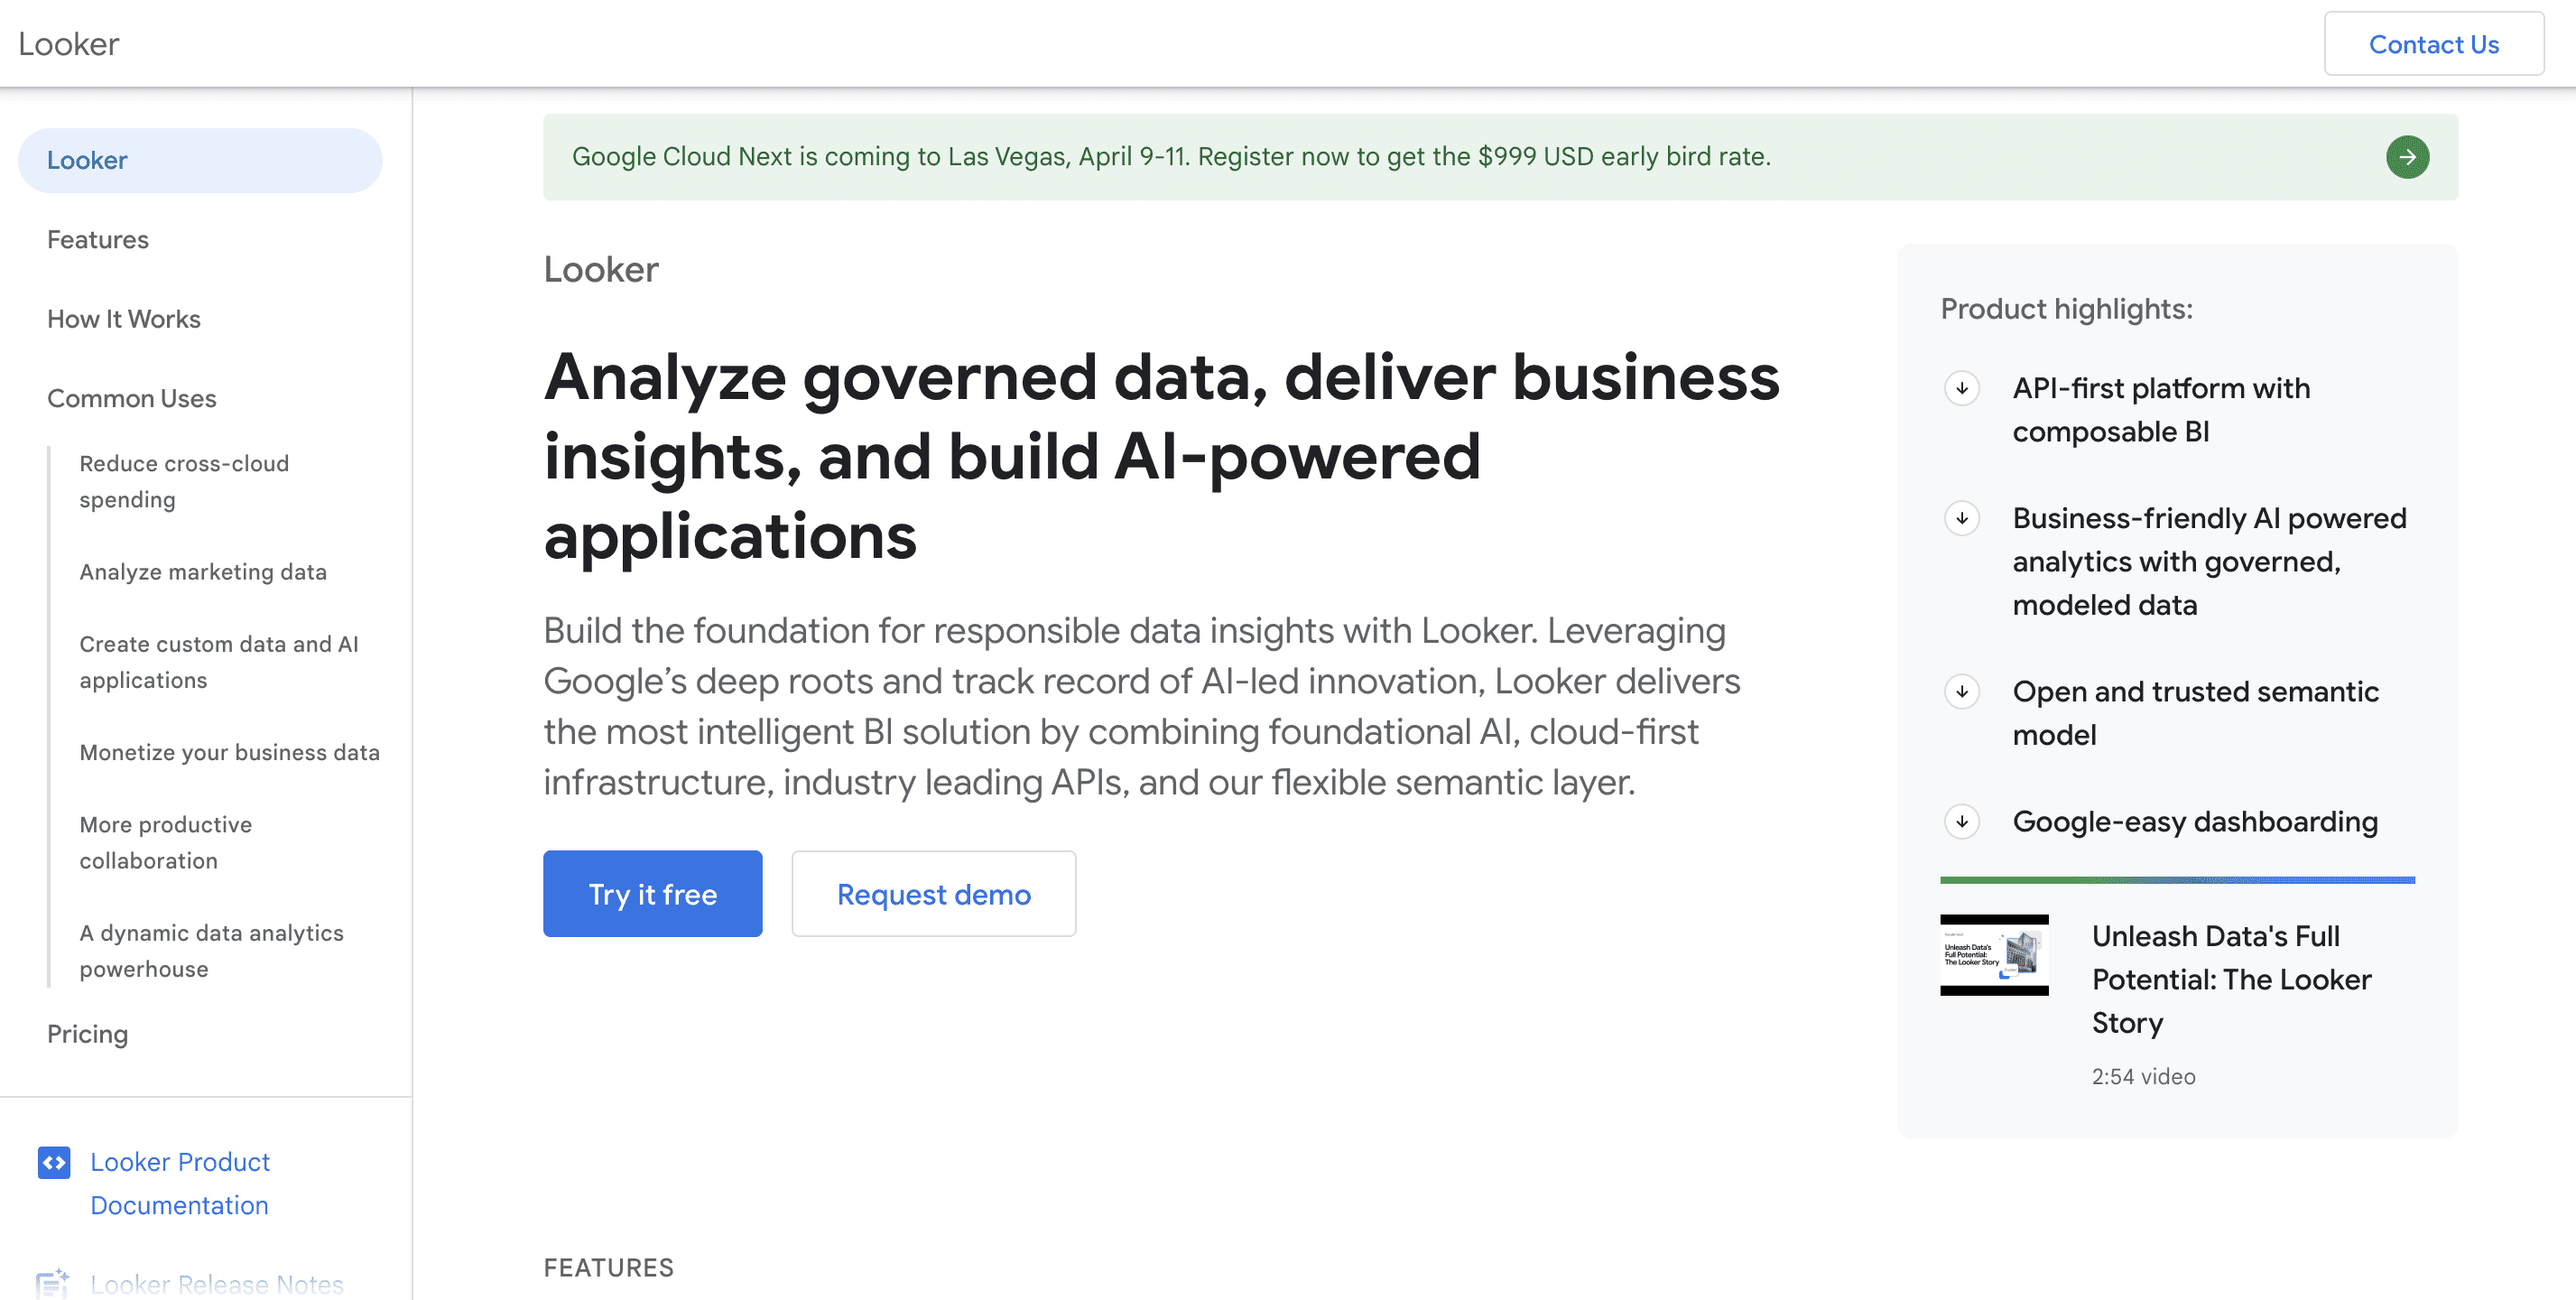Open Looker Product Documentation link
The image size is (2576, 1300).
click(x=180, y=1183)
